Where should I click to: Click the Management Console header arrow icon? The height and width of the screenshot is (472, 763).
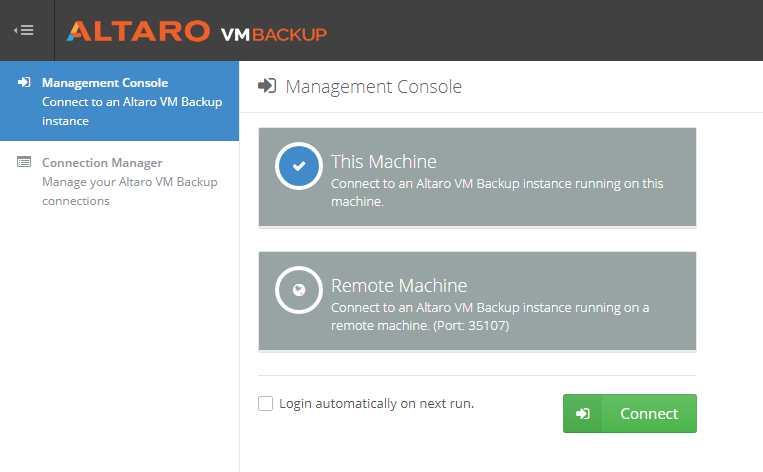267,86
